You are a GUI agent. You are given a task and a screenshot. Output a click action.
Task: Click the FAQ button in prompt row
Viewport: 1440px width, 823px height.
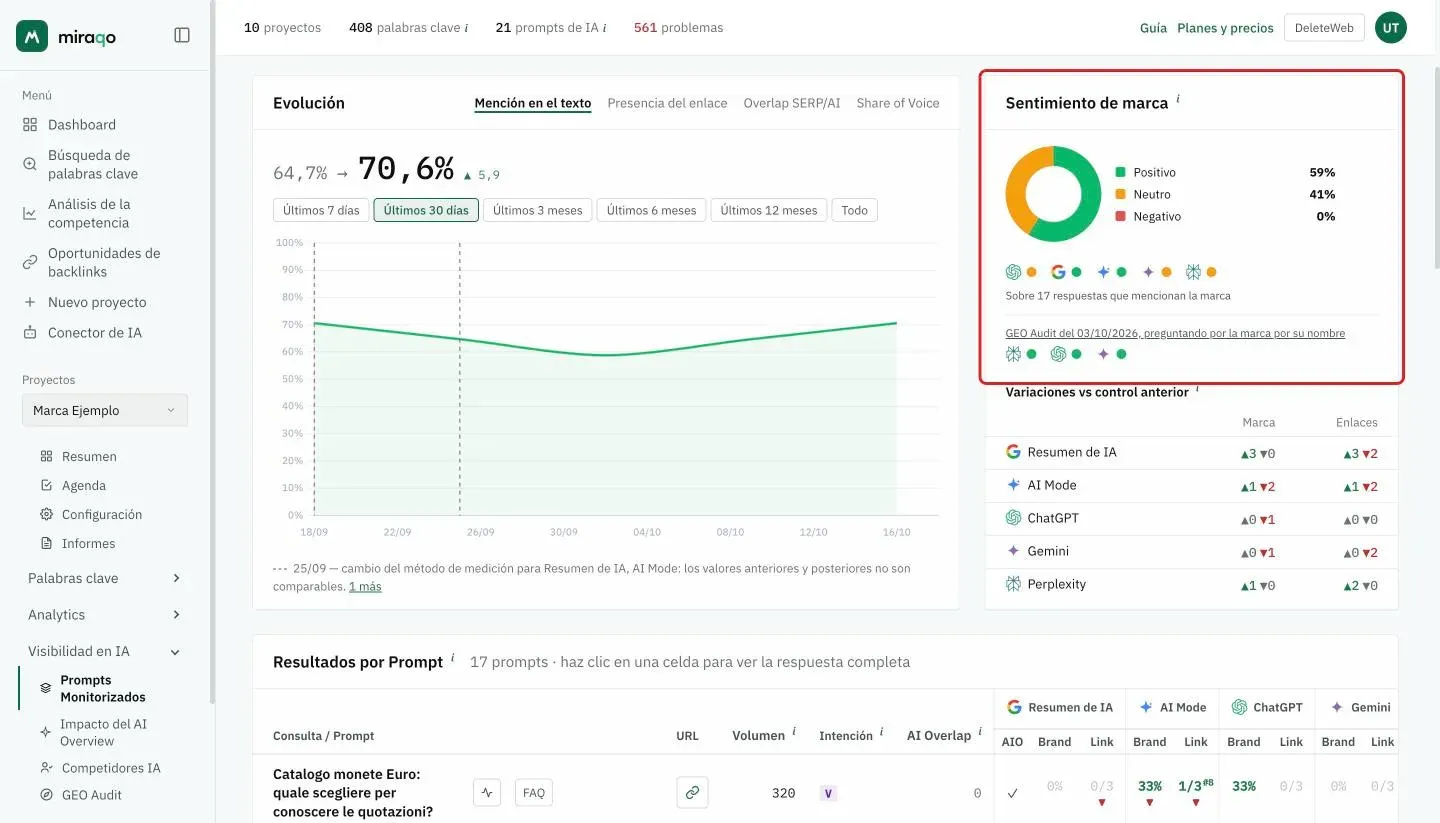tap(534, 793)
